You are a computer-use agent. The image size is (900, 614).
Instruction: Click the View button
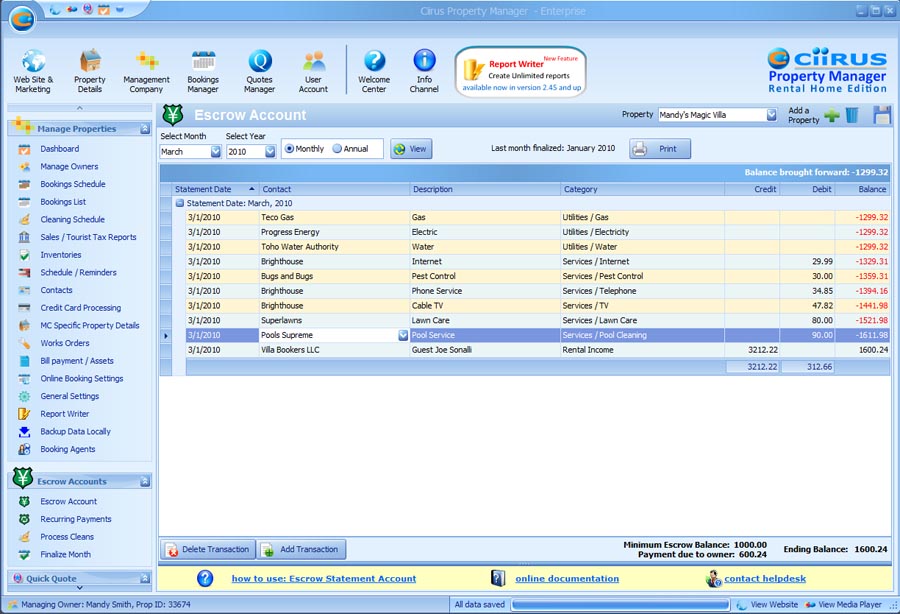[411, 149]
